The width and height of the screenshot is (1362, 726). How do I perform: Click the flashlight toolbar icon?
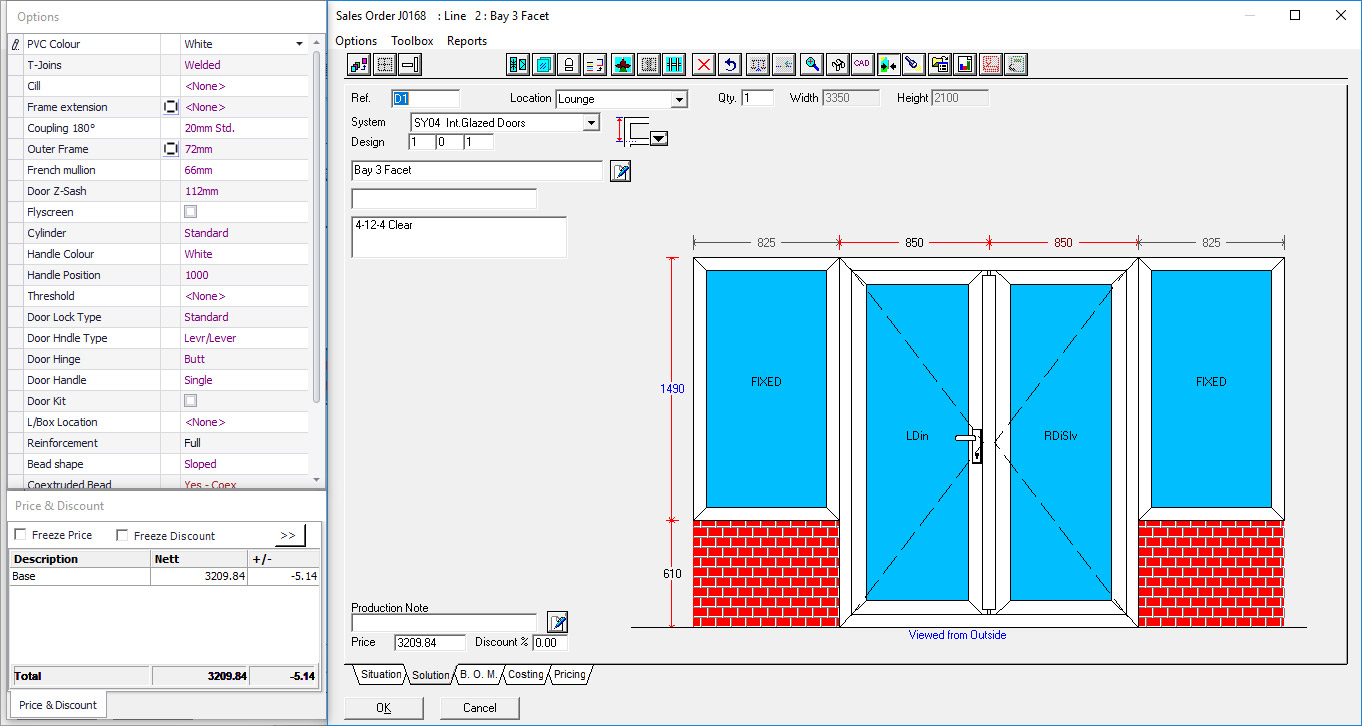(912, 65)
